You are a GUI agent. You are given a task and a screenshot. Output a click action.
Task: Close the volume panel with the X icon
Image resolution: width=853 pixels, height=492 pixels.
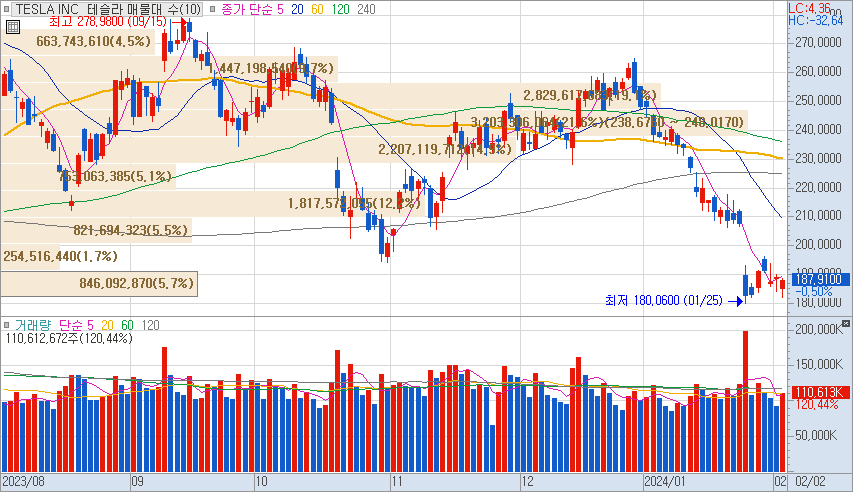click(x=845, y=323)
